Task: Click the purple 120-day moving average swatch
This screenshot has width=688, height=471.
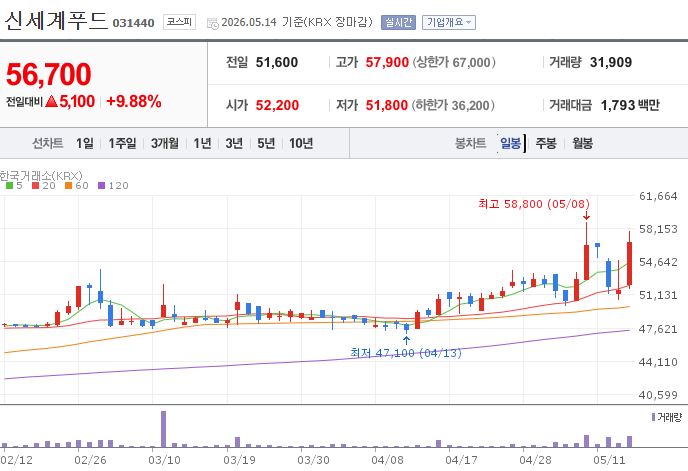Action: (101, 186)
